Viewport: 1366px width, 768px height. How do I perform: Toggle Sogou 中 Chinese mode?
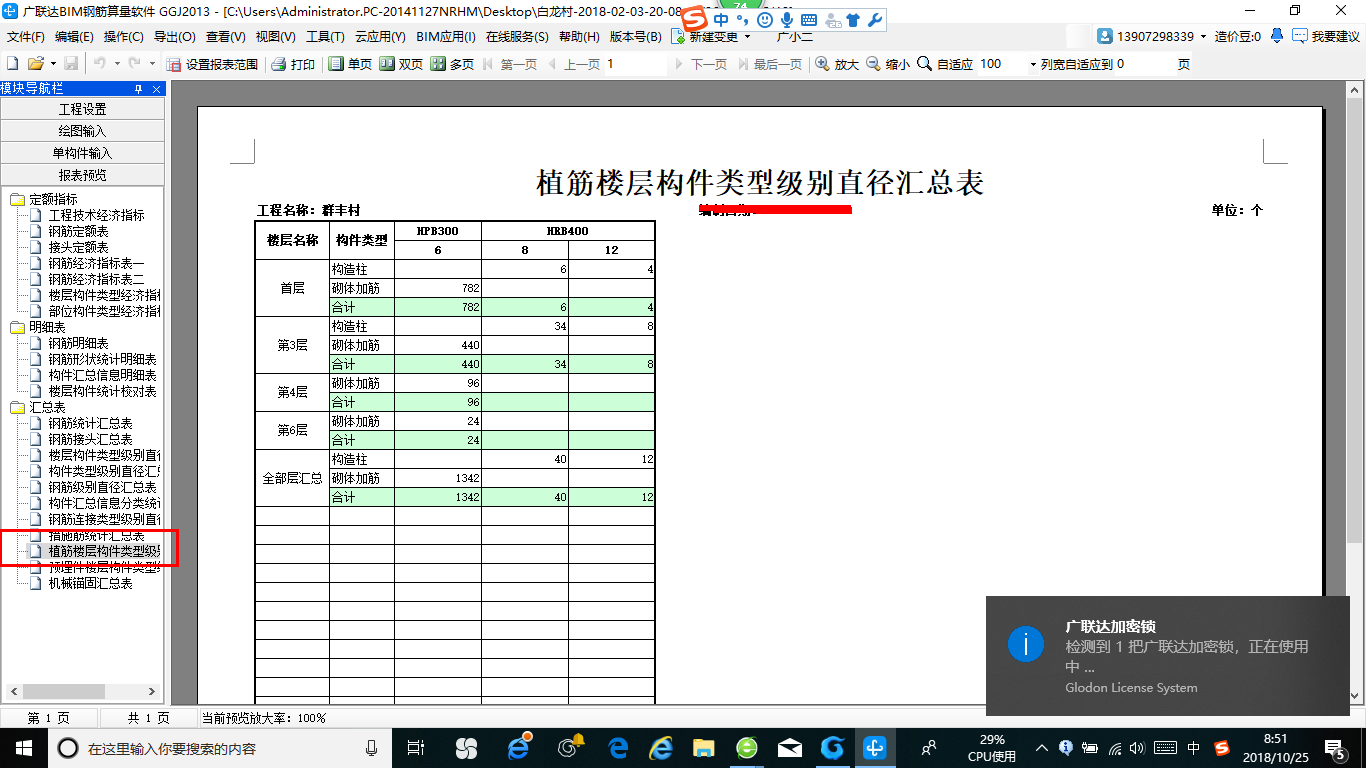coord(721,20)
